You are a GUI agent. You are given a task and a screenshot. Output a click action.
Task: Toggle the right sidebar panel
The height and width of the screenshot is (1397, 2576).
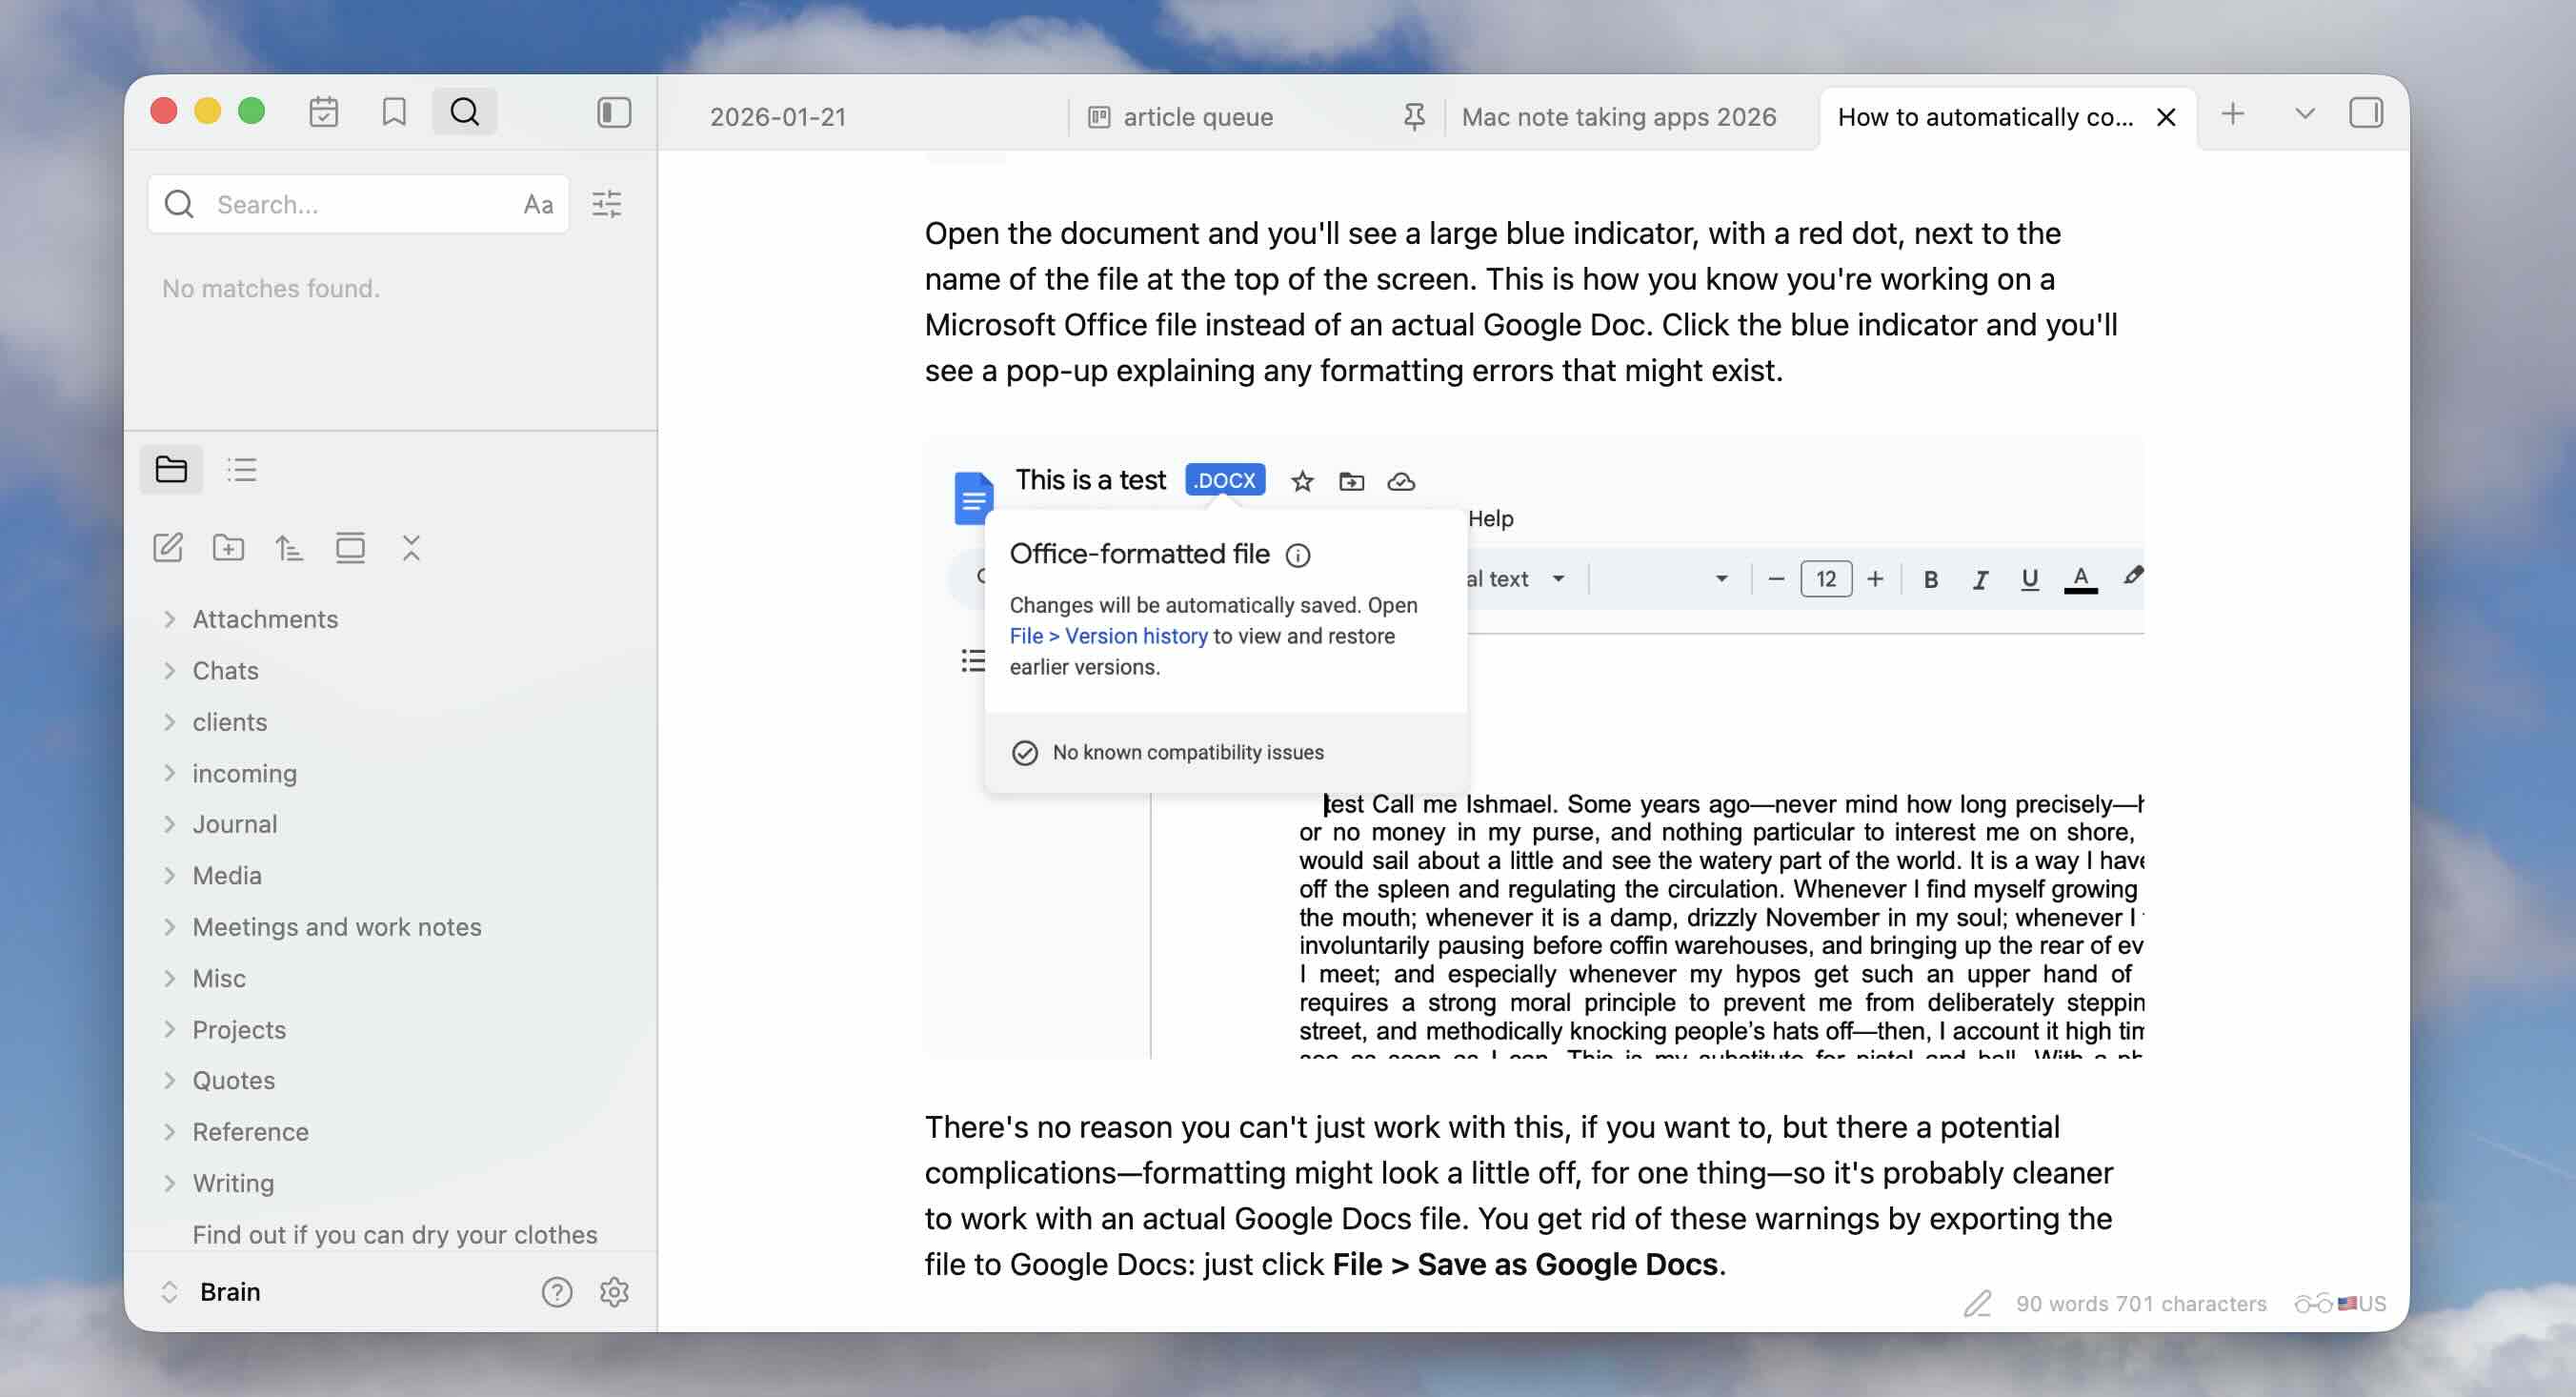(2365, 113)
